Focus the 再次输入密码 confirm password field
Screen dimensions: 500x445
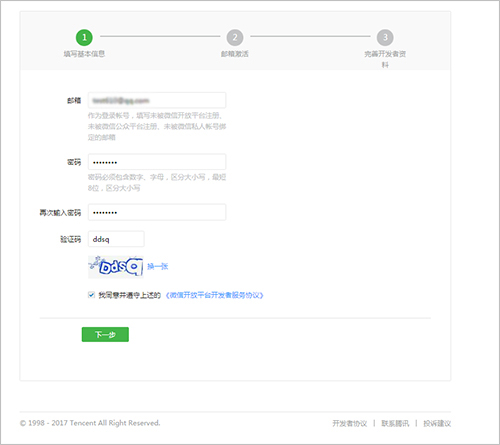[157, 212]
